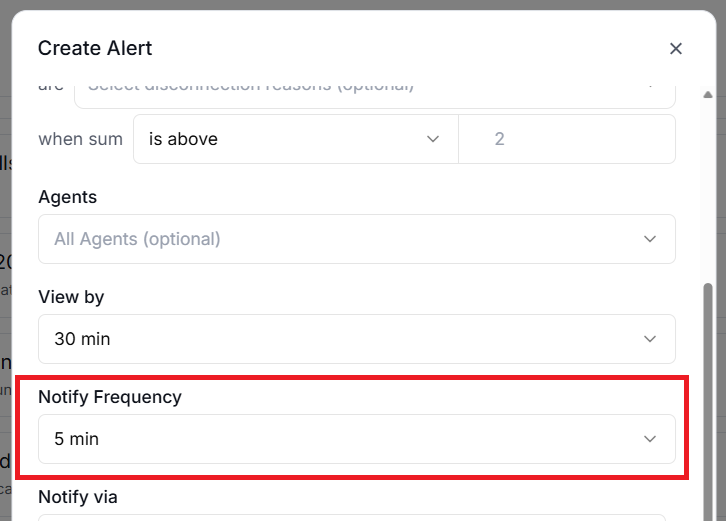Click chevron arrow in the Agents field
The image size is (726, 521).
point(650,239)
